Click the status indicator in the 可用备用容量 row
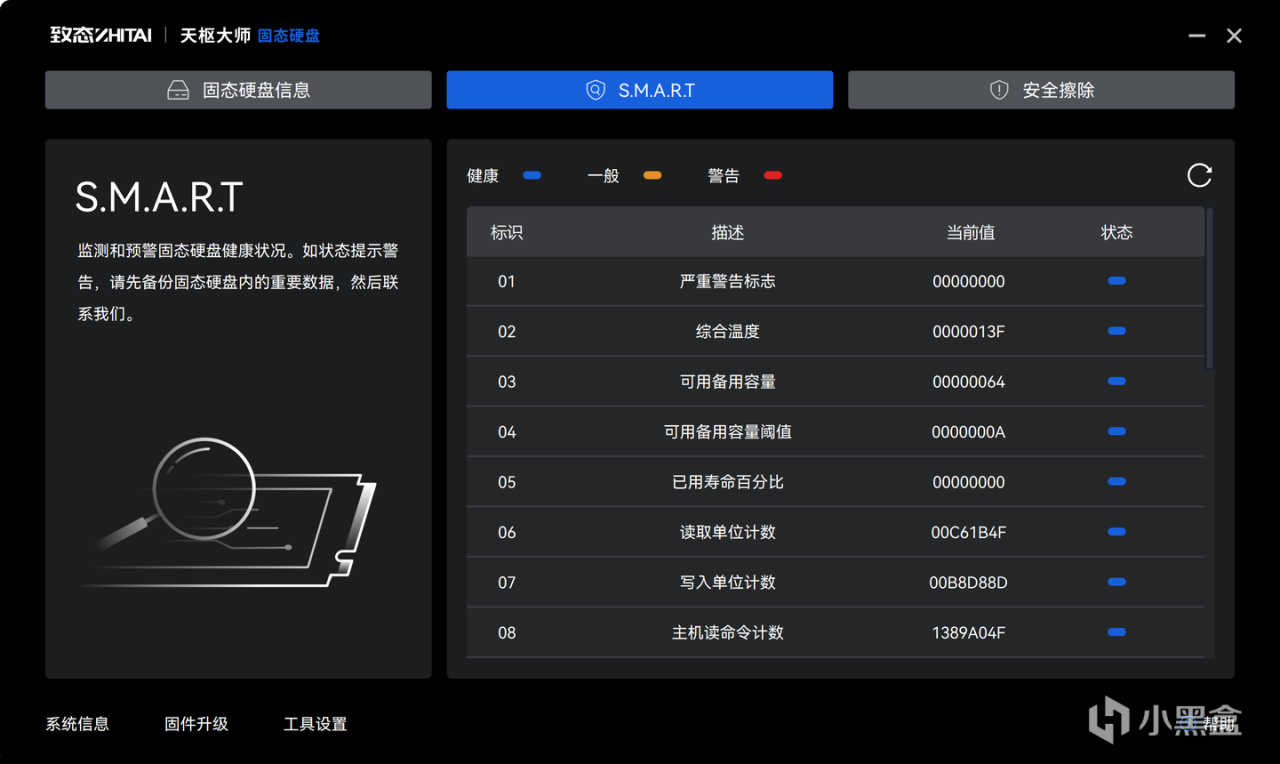 pyautogui.click(x=1117, y=381)
